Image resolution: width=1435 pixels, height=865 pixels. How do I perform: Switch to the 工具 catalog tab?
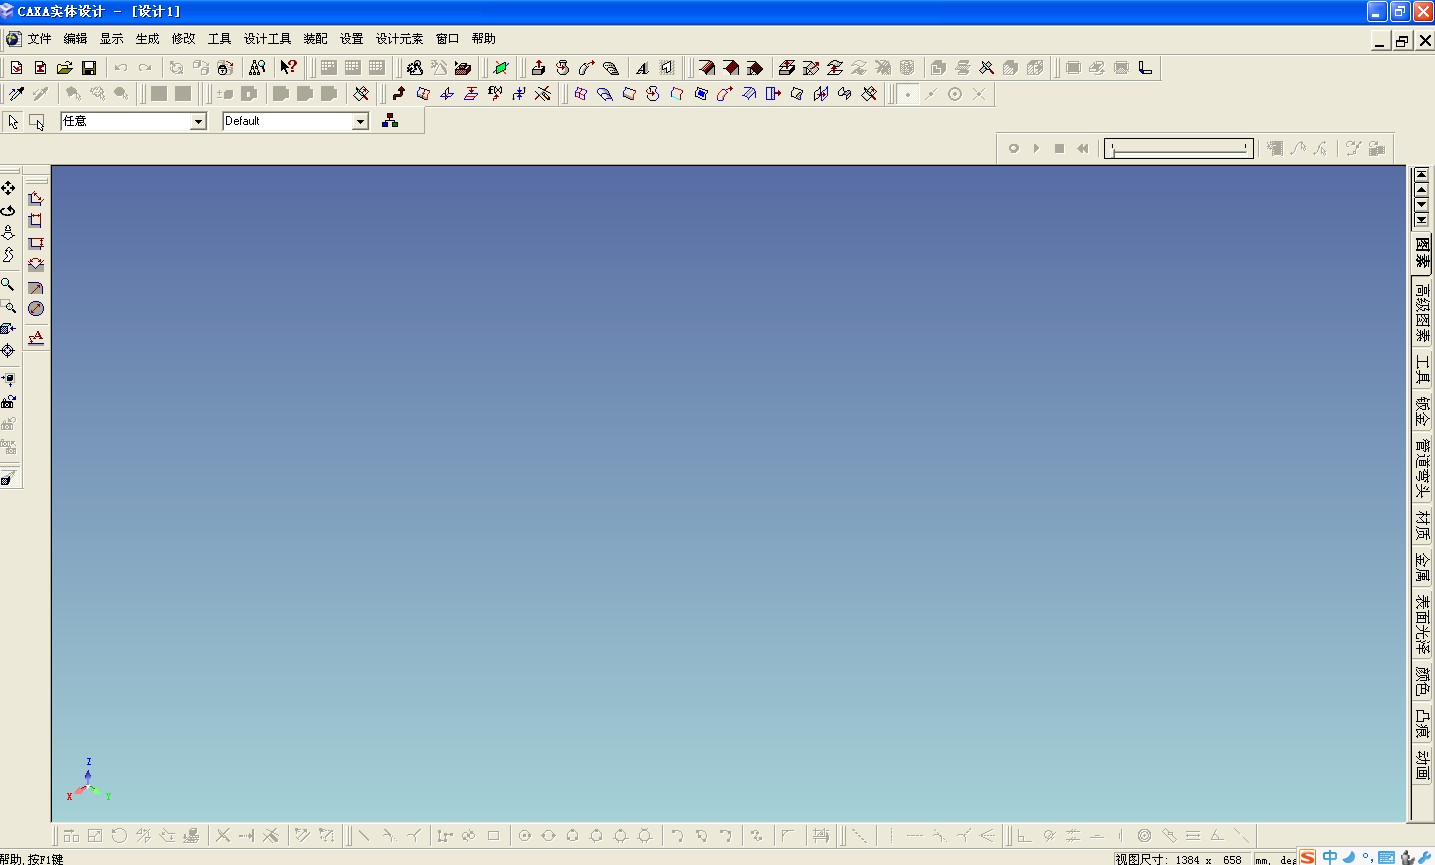coord(1422,370)
